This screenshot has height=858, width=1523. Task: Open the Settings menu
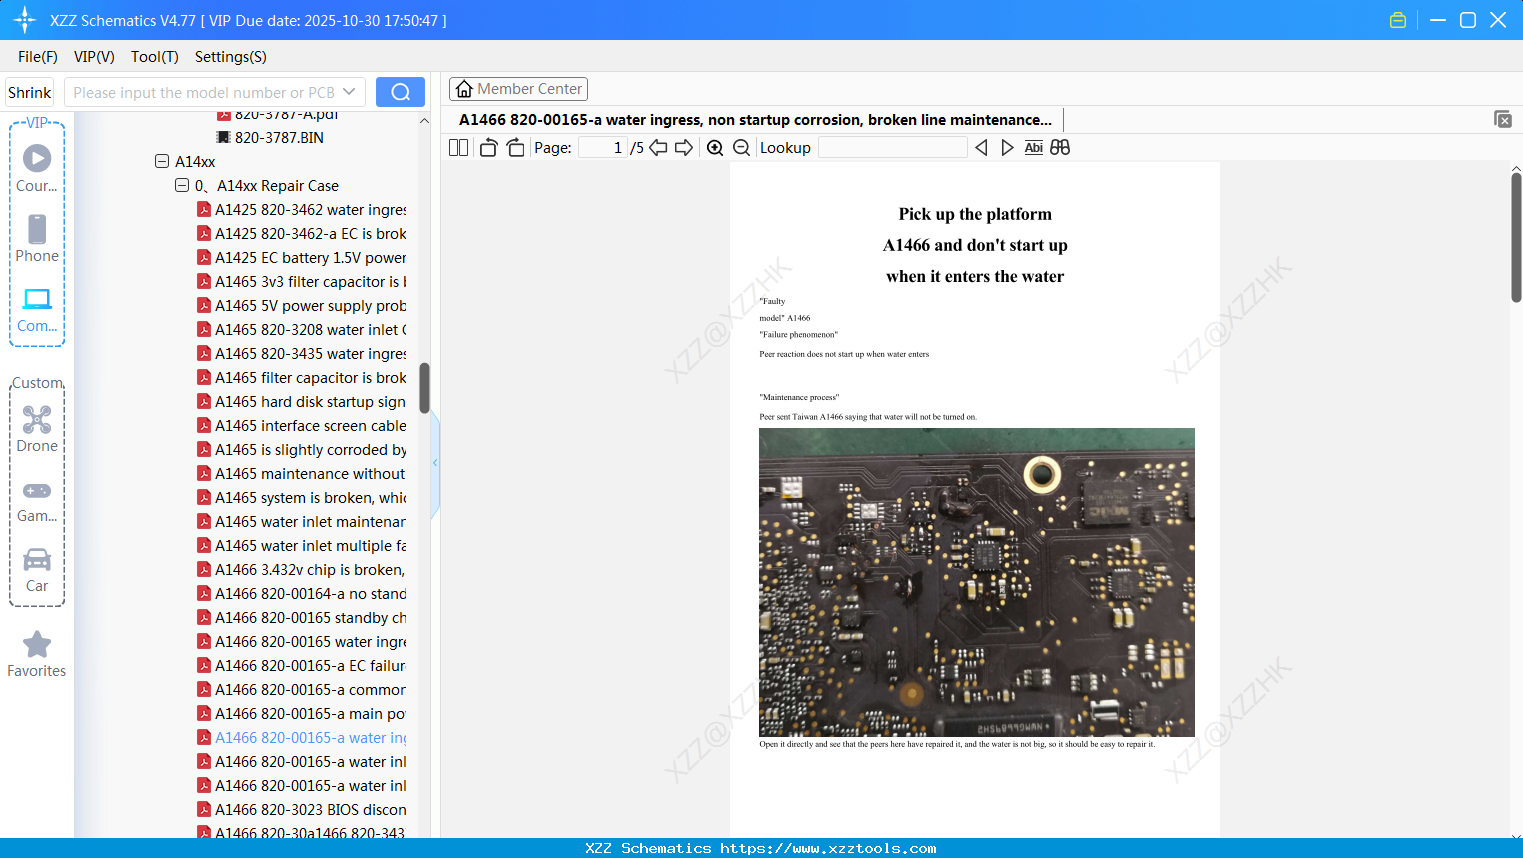pyautogui.click(x=231, y=57)
